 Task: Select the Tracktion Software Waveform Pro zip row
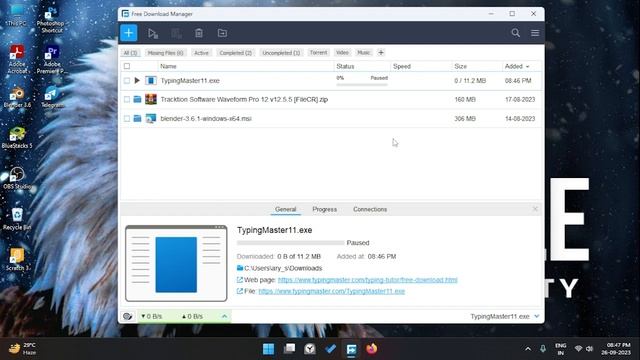pos(331,99)
